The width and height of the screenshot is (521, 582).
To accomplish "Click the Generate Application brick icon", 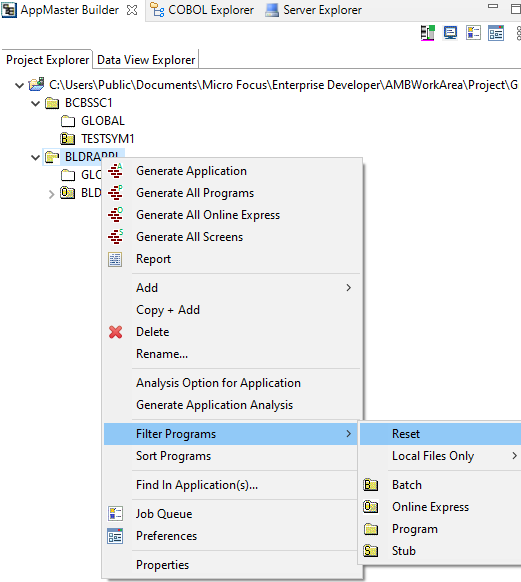I will 115,171.
